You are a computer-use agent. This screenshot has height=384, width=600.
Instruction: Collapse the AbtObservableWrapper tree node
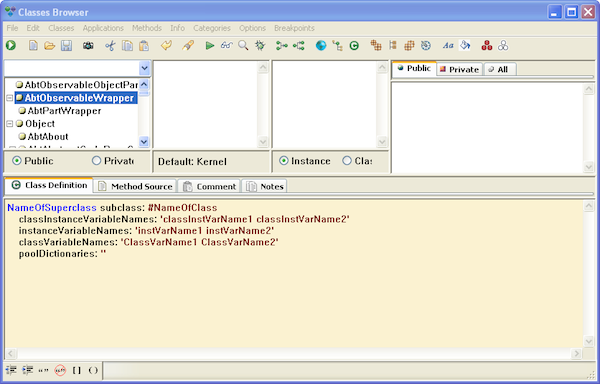10,98
